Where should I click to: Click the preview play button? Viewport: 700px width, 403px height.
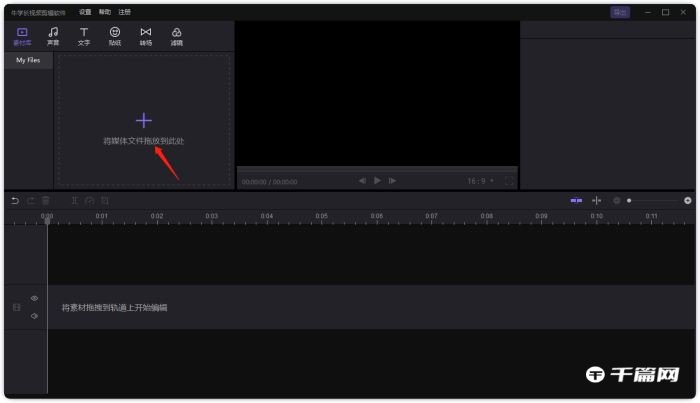tap(377, 181)
